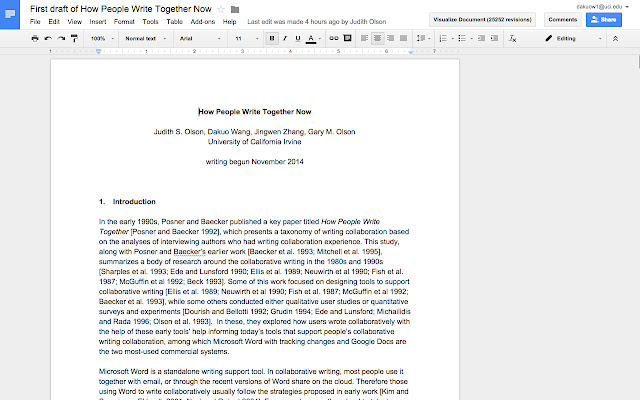Viewport: 640px width, 400px height.
Task: Open the Comments button
Action: (562, 20)
